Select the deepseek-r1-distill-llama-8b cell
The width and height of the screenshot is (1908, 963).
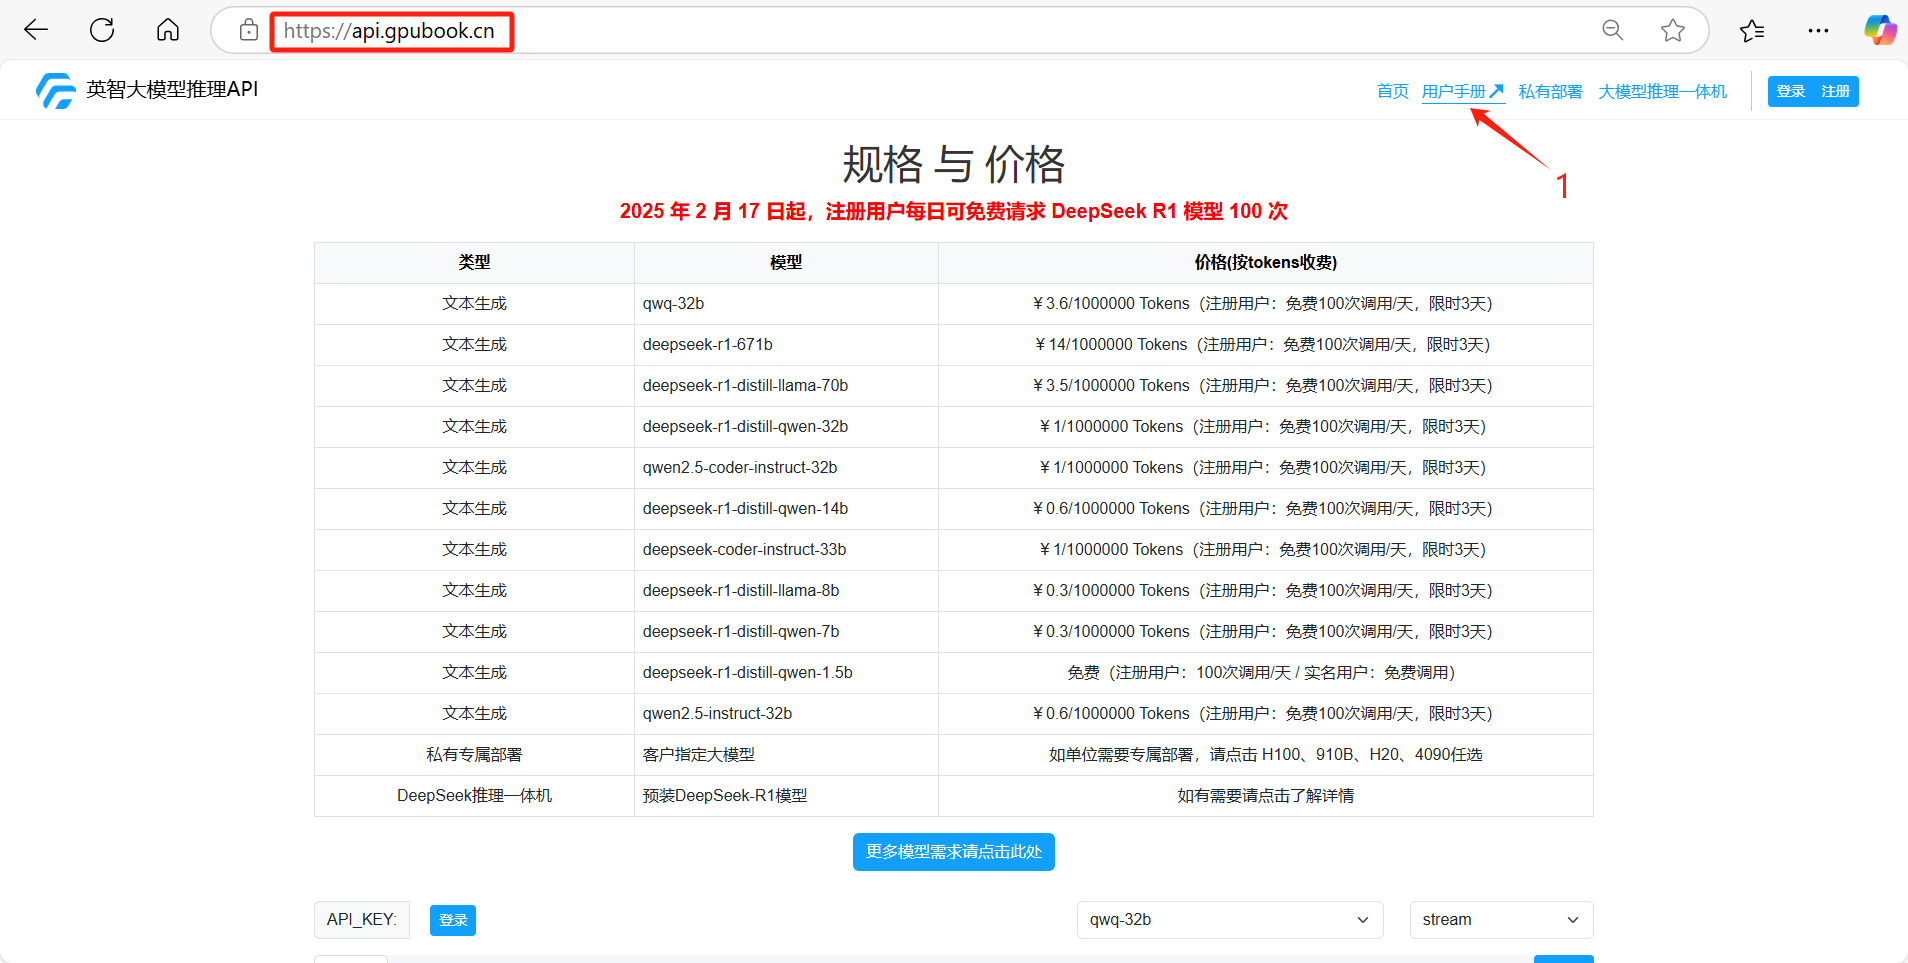[786, 591]
